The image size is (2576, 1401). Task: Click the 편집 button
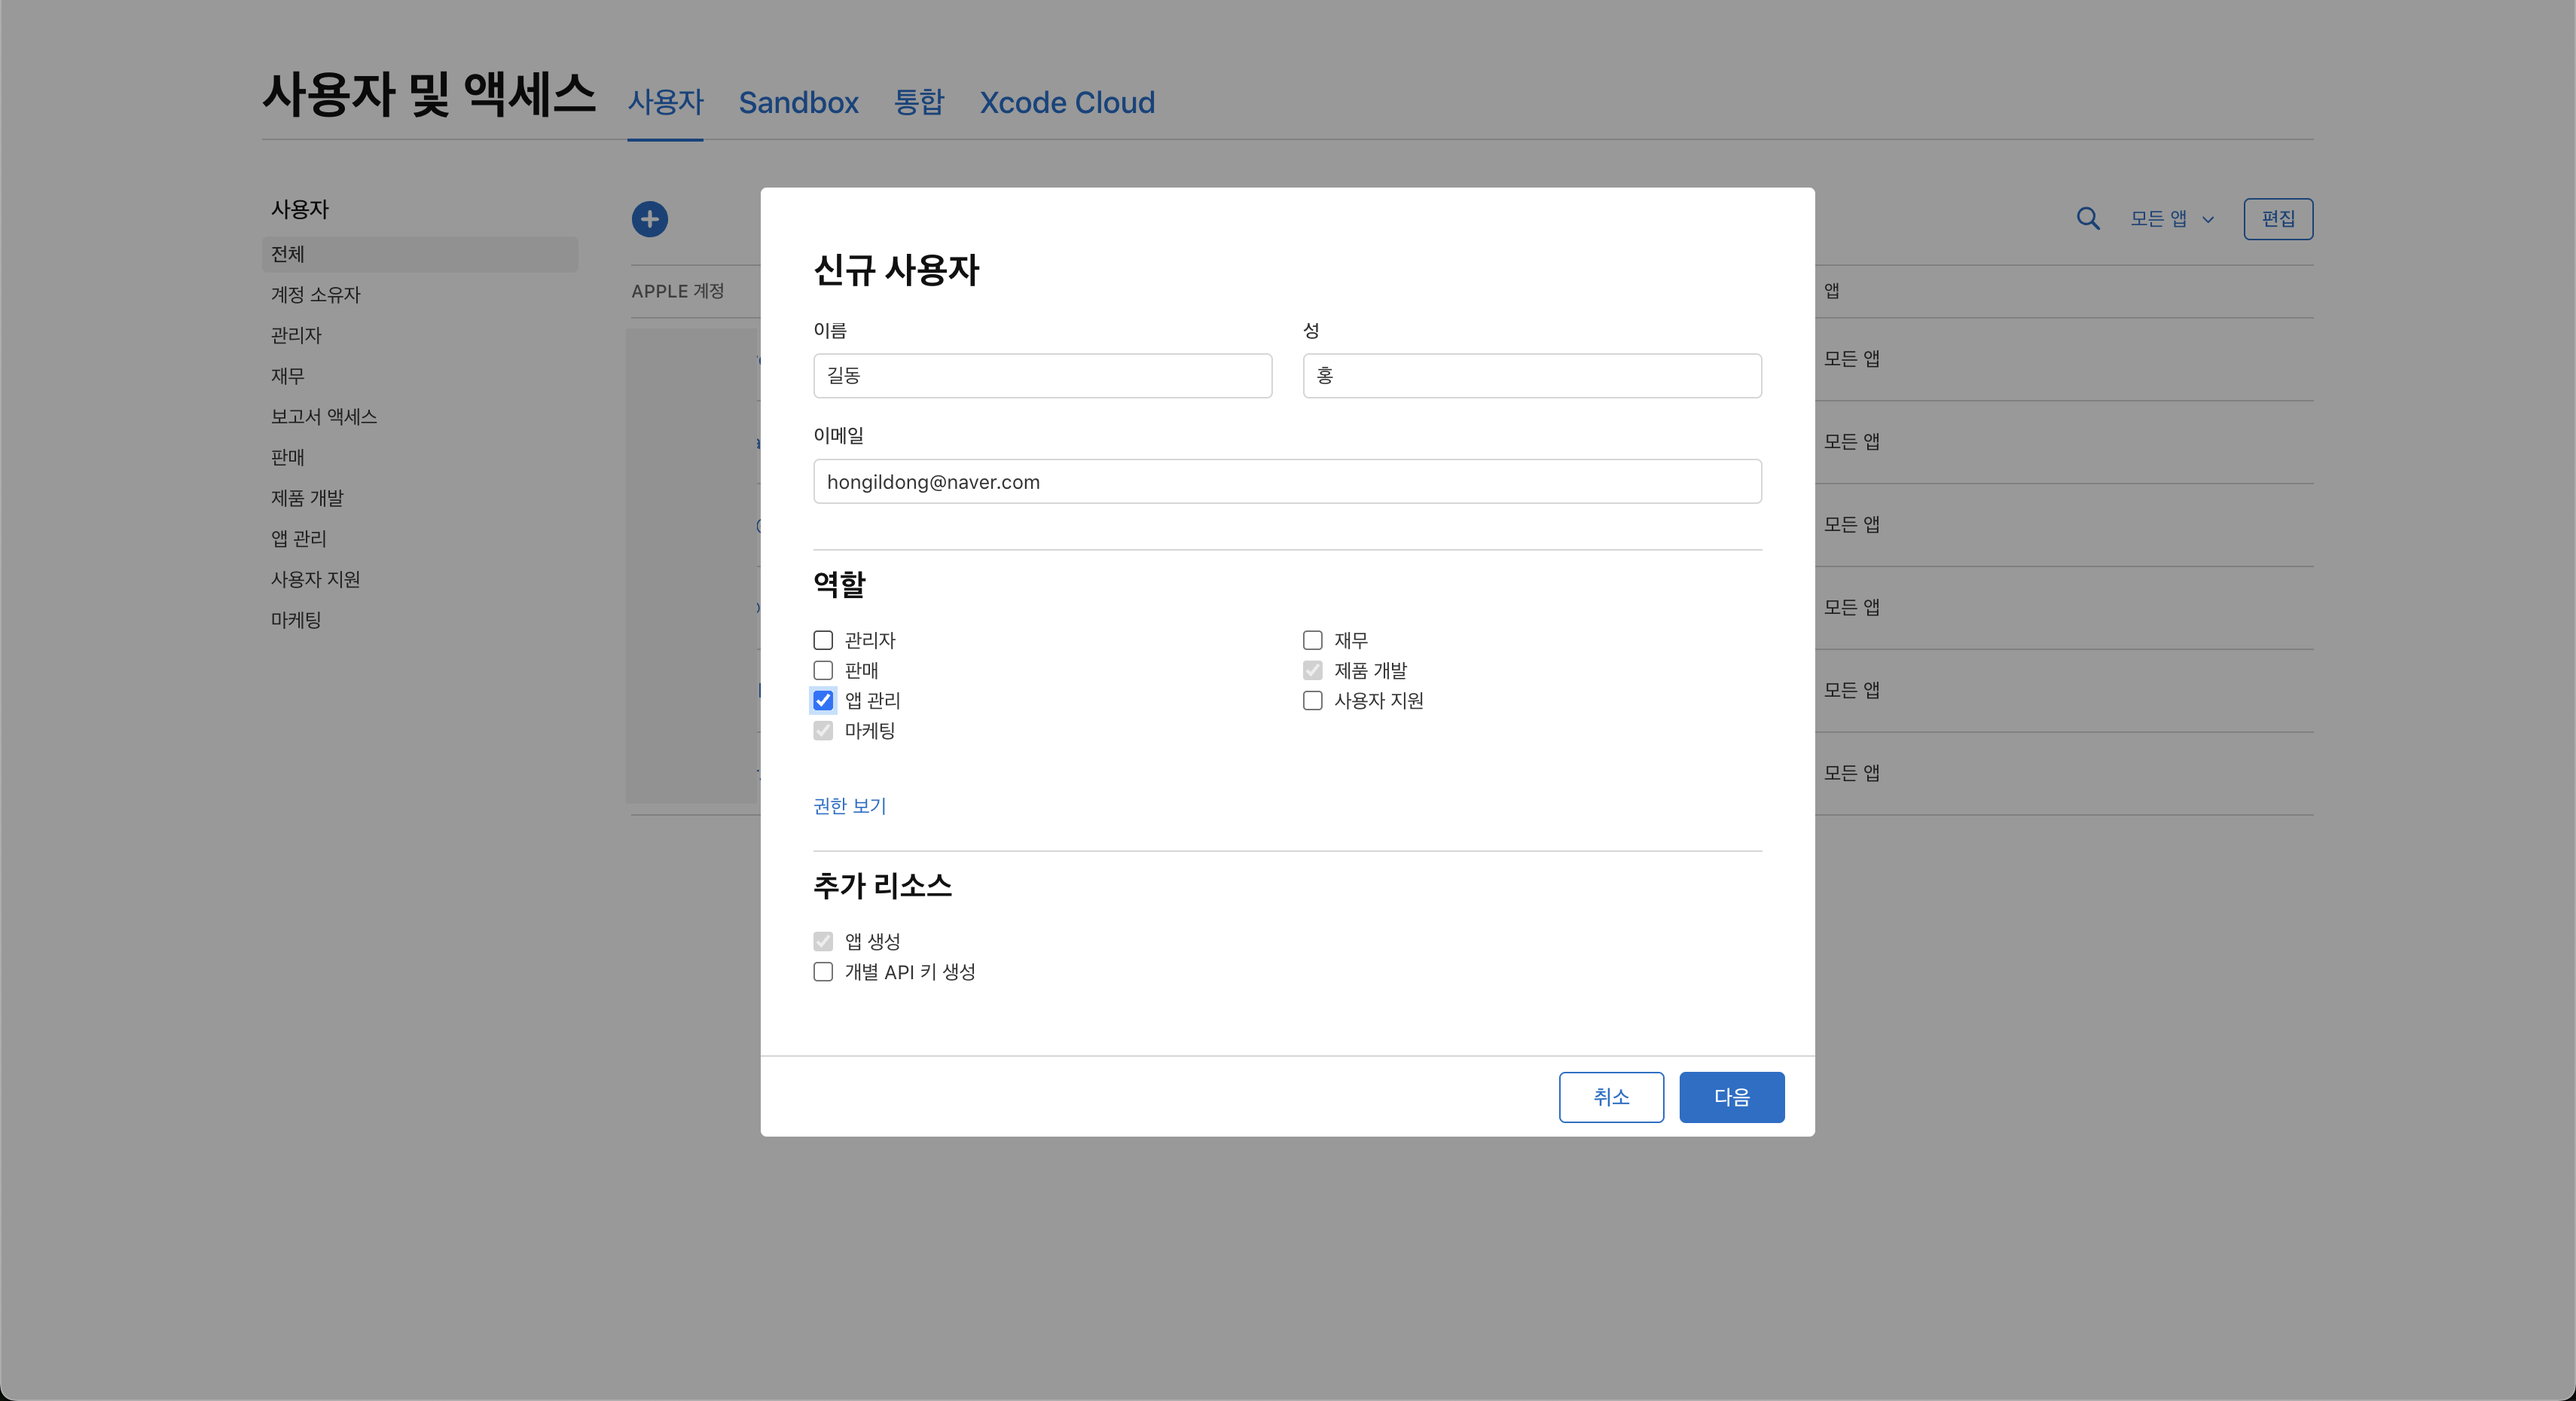[x=2277, y=219]
